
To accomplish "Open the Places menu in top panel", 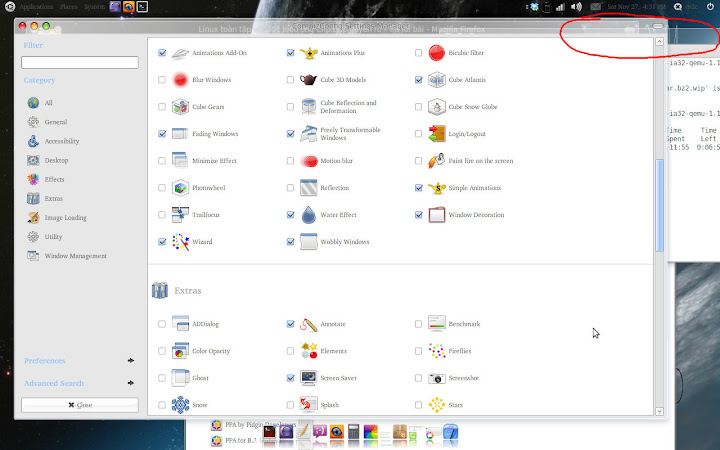I will 68,7.
